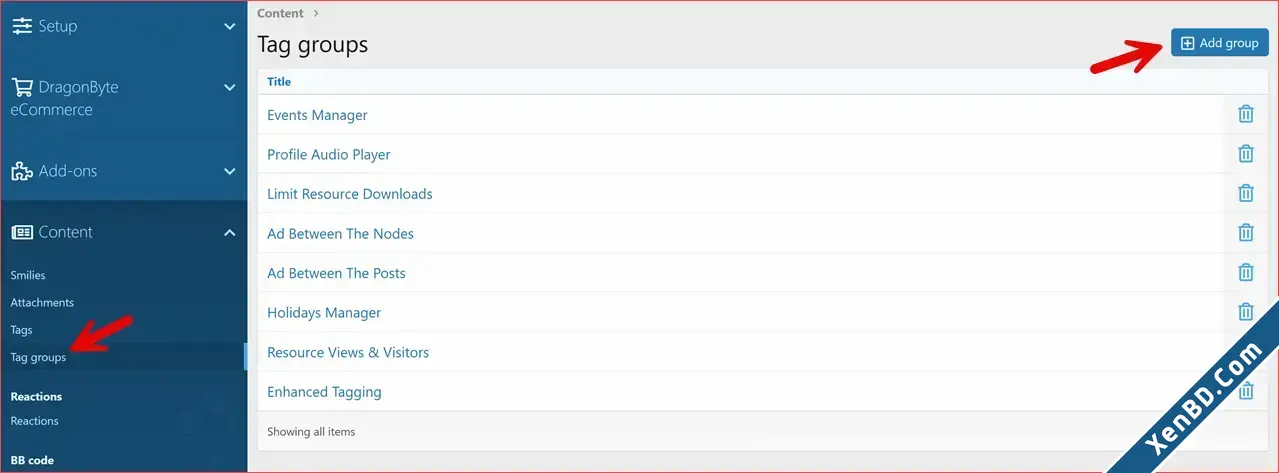Viewport: 1279px width, 473px height.
Task: Delete the Events Manager tag group
Action: [x=1246, y=114]
